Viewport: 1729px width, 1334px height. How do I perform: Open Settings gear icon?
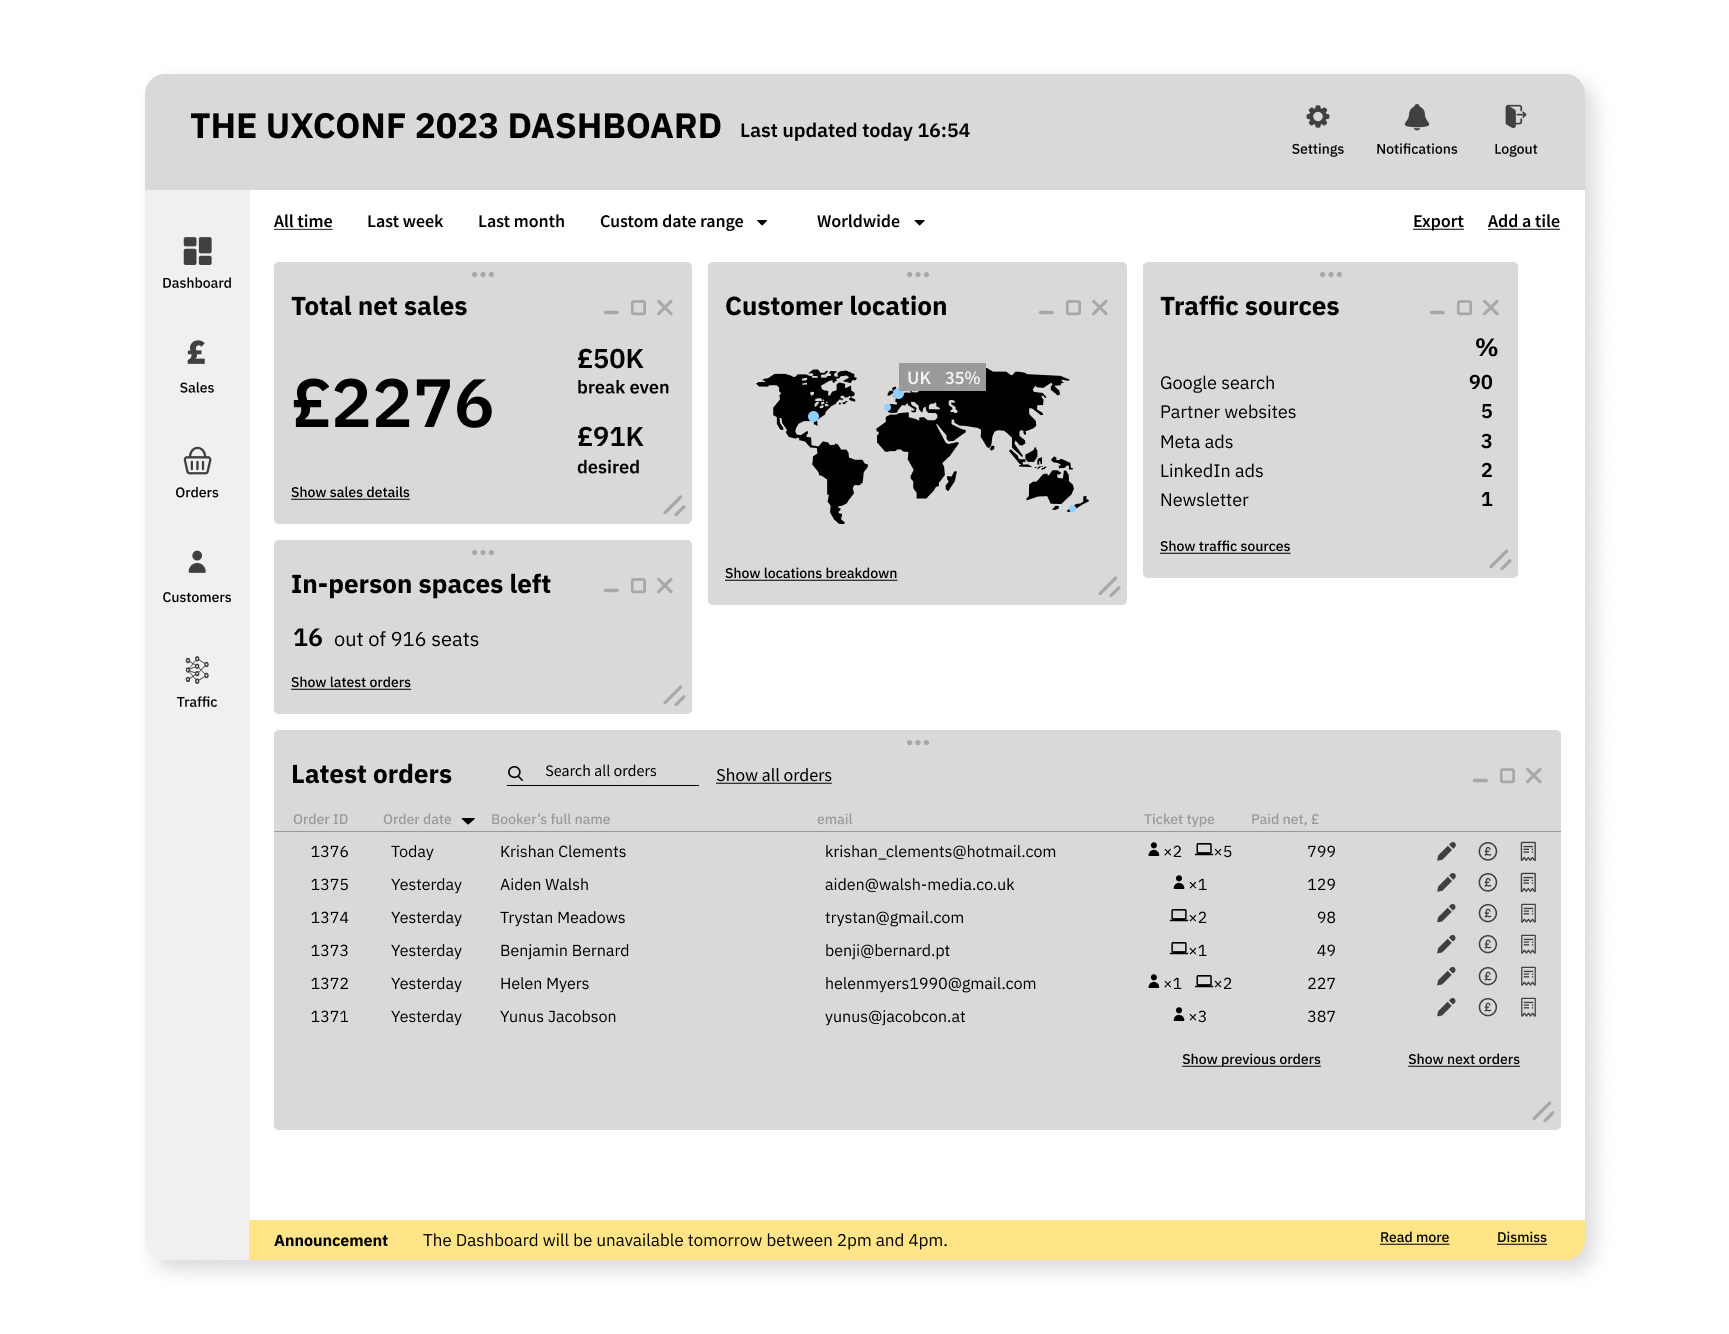[1318, 117]
